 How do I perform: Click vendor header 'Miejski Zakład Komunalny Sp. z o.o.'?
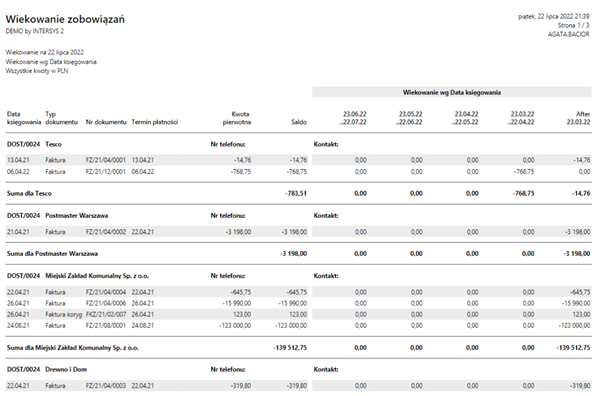pos(97,276)
